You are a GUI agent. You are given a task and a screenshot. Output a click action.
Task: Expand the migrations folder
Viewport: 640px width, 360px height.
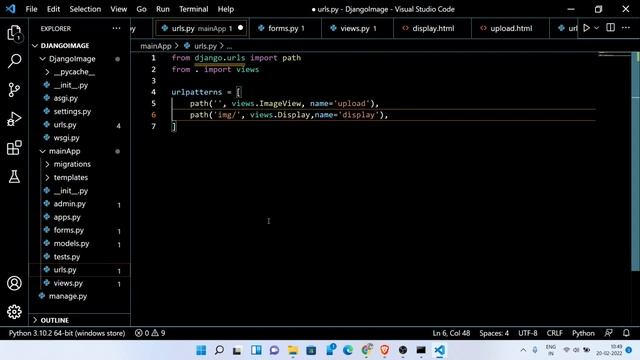47,164
